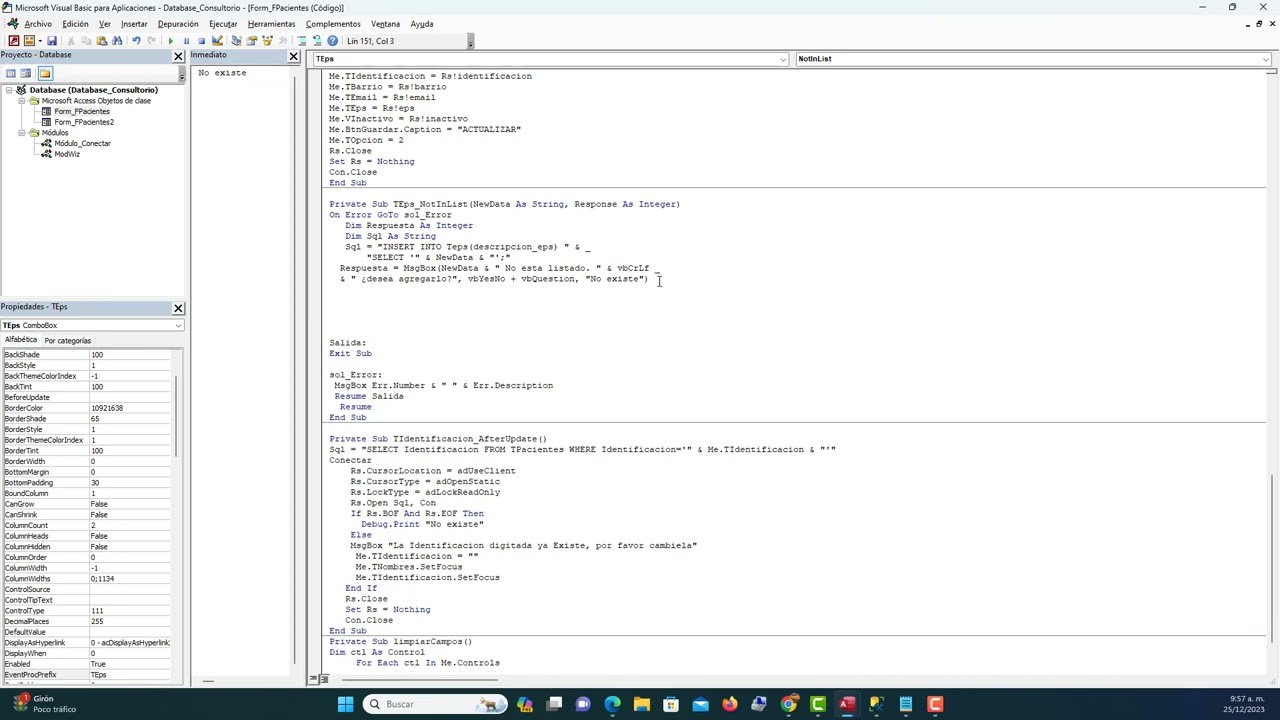Click the Cut scissors icon
1280x720 pixels.
[x=70, y=41]
